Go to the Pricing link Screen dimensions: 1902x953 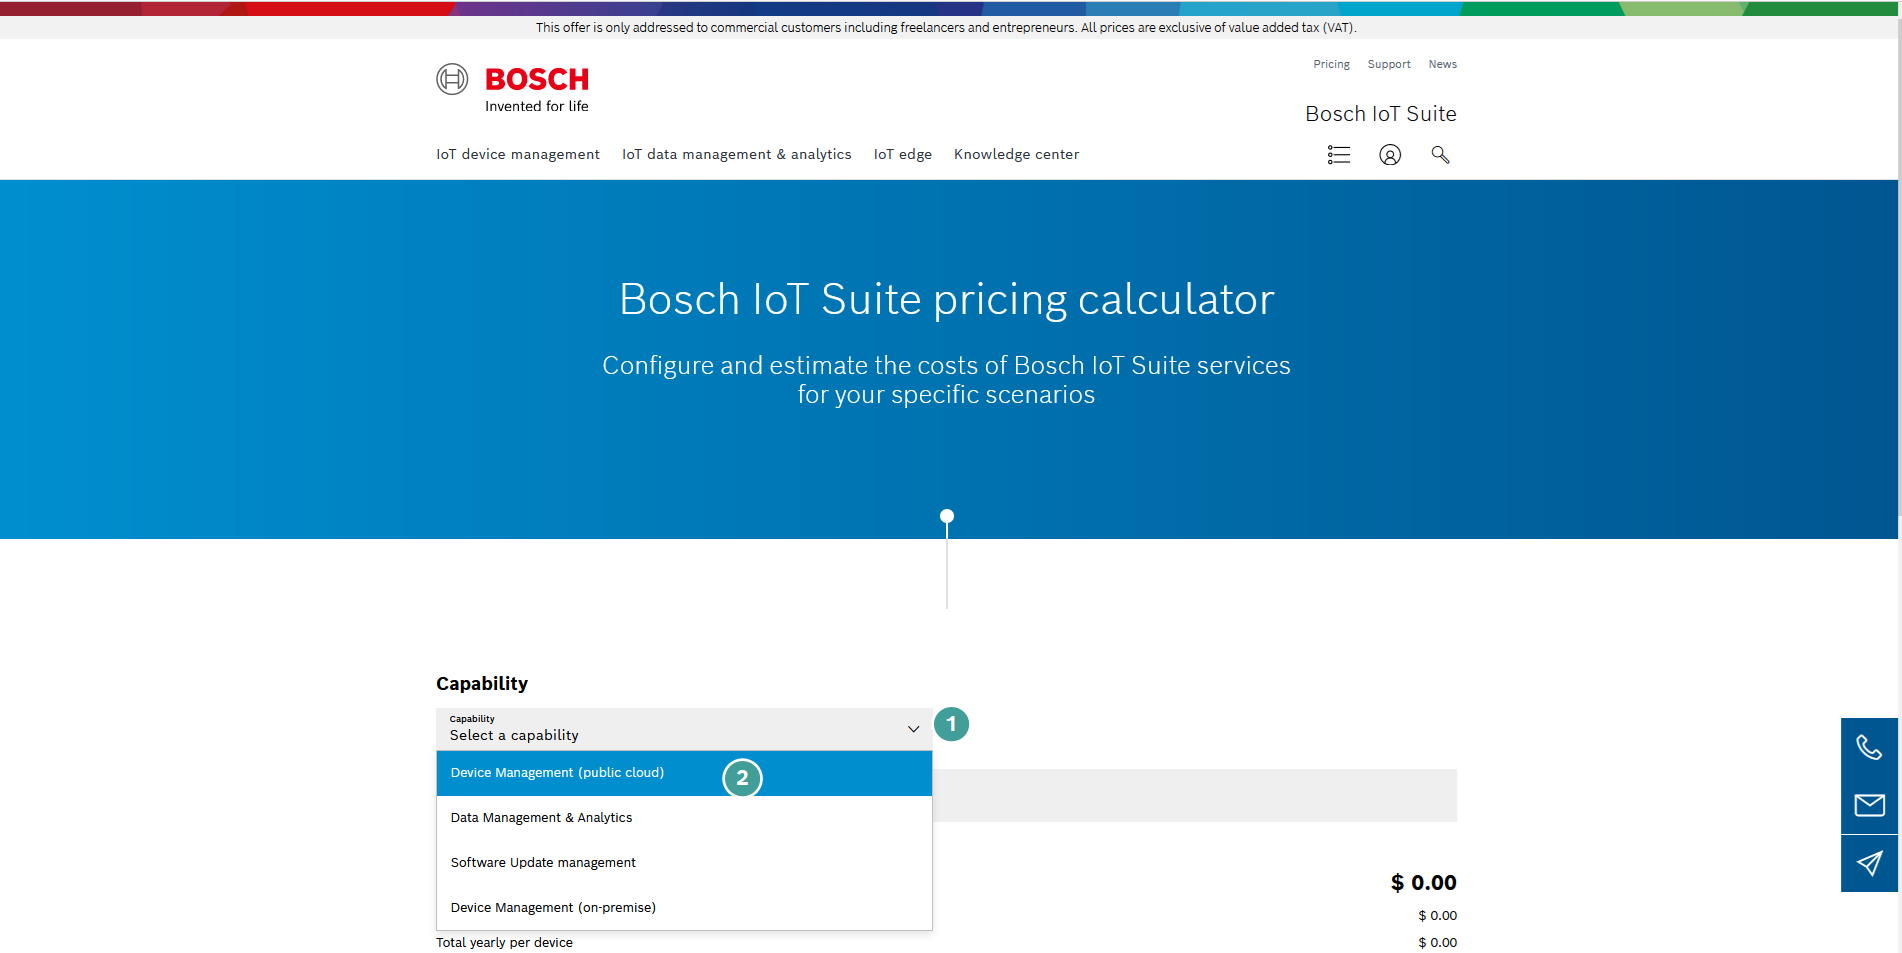(x=1331, y=64)
